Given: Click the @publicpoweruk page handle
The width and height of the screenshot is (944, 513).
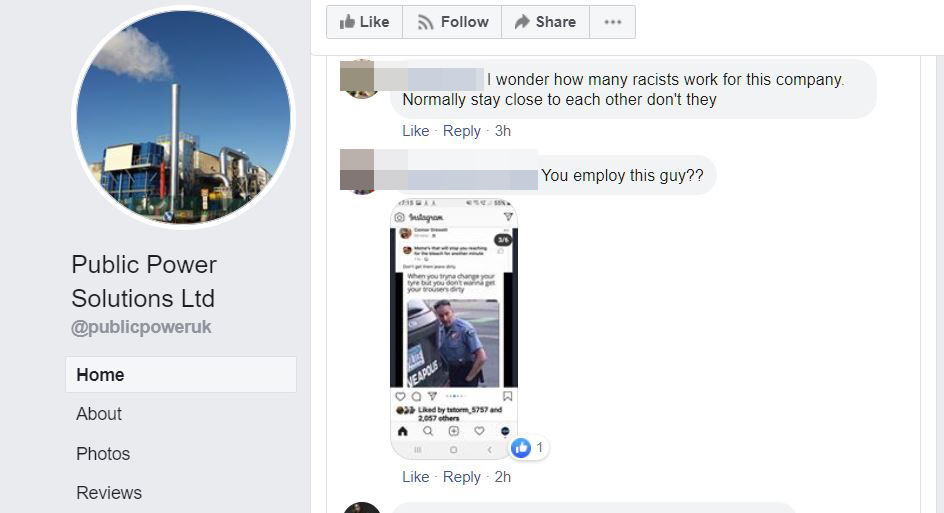Looking at the screenshot, I should click(141, 327).
